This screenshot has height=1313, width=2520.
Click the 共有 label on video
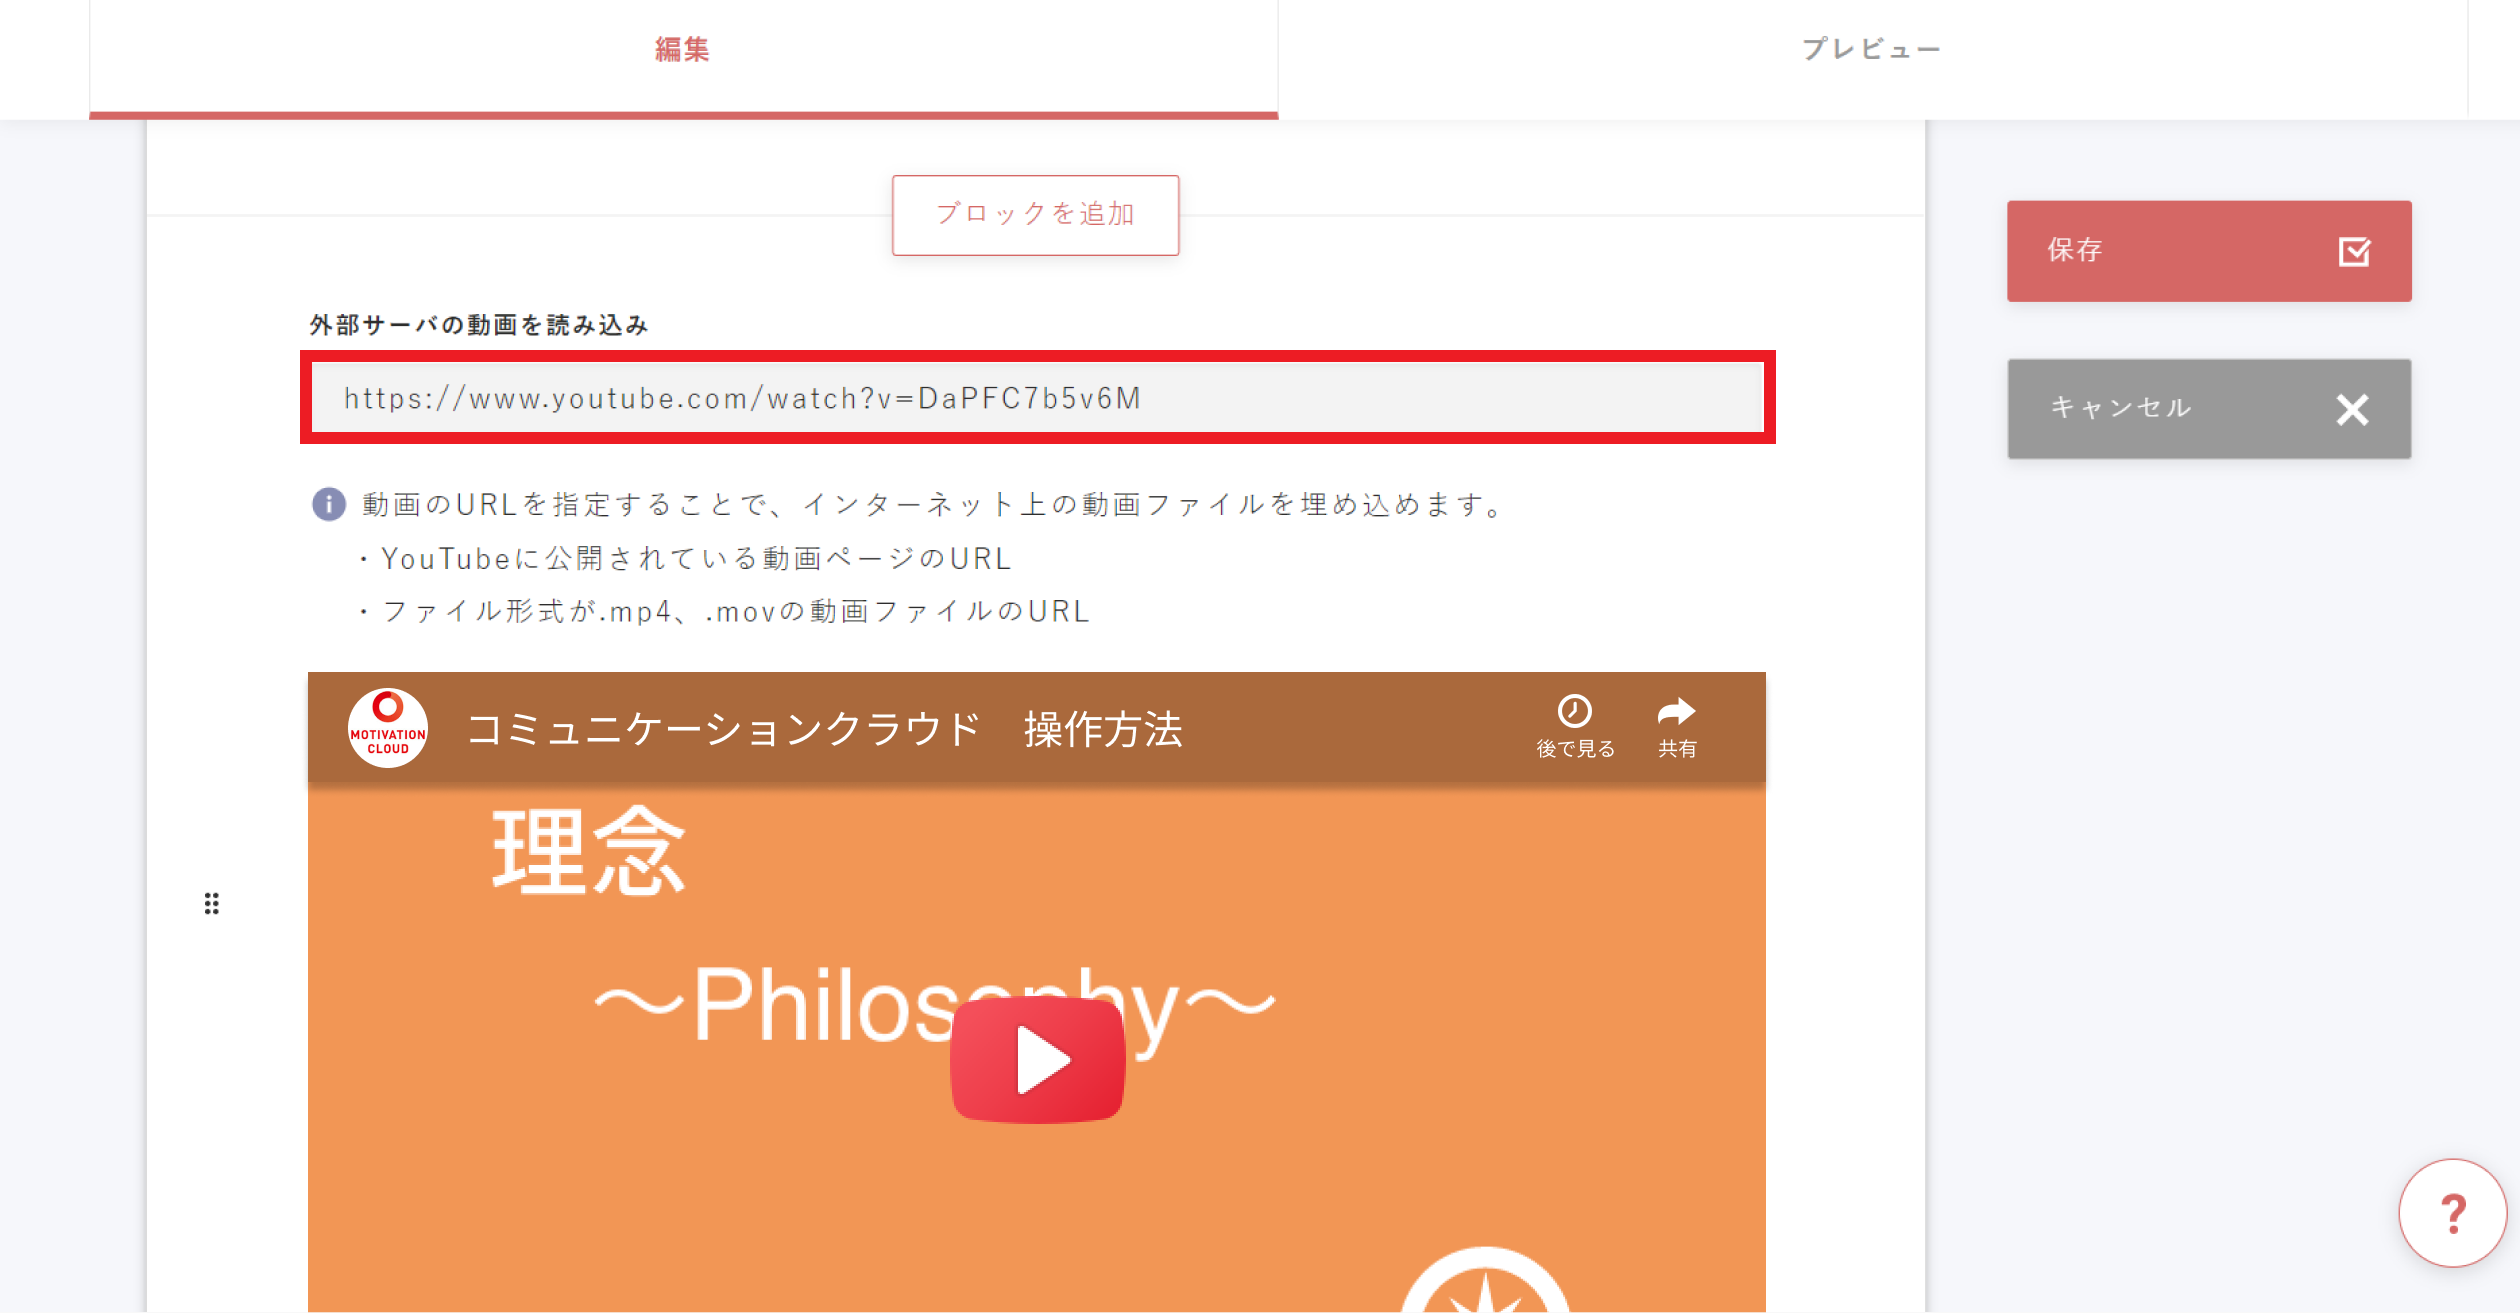(1677, 749)
